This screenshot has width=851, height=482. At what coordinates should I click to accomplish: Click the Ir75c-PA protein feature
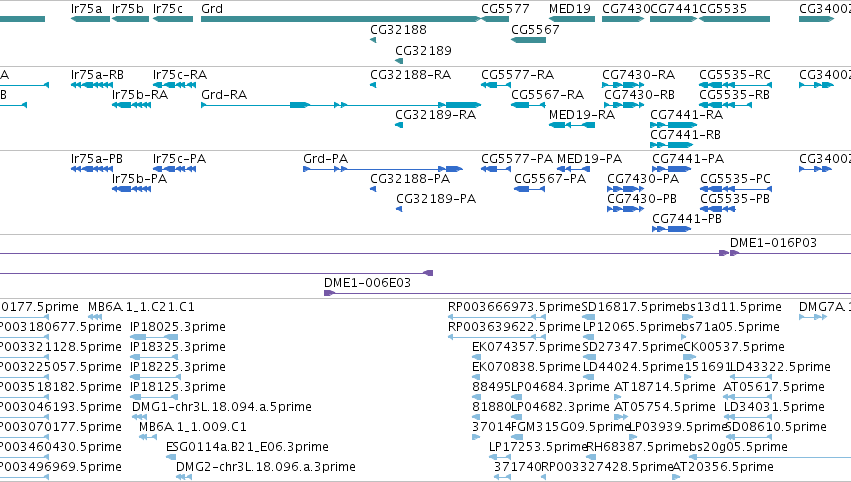click(x=174, y=169)
